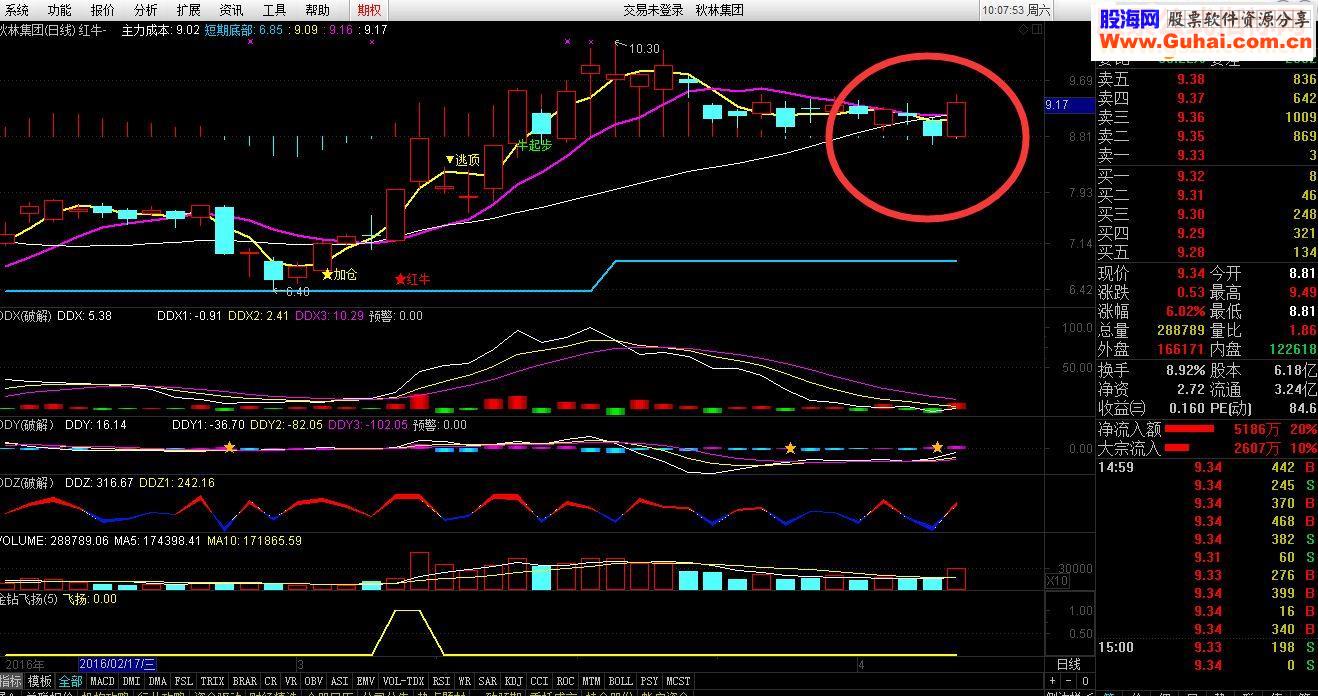
Task: Click the 期权 button
Action: click(369, 10)
